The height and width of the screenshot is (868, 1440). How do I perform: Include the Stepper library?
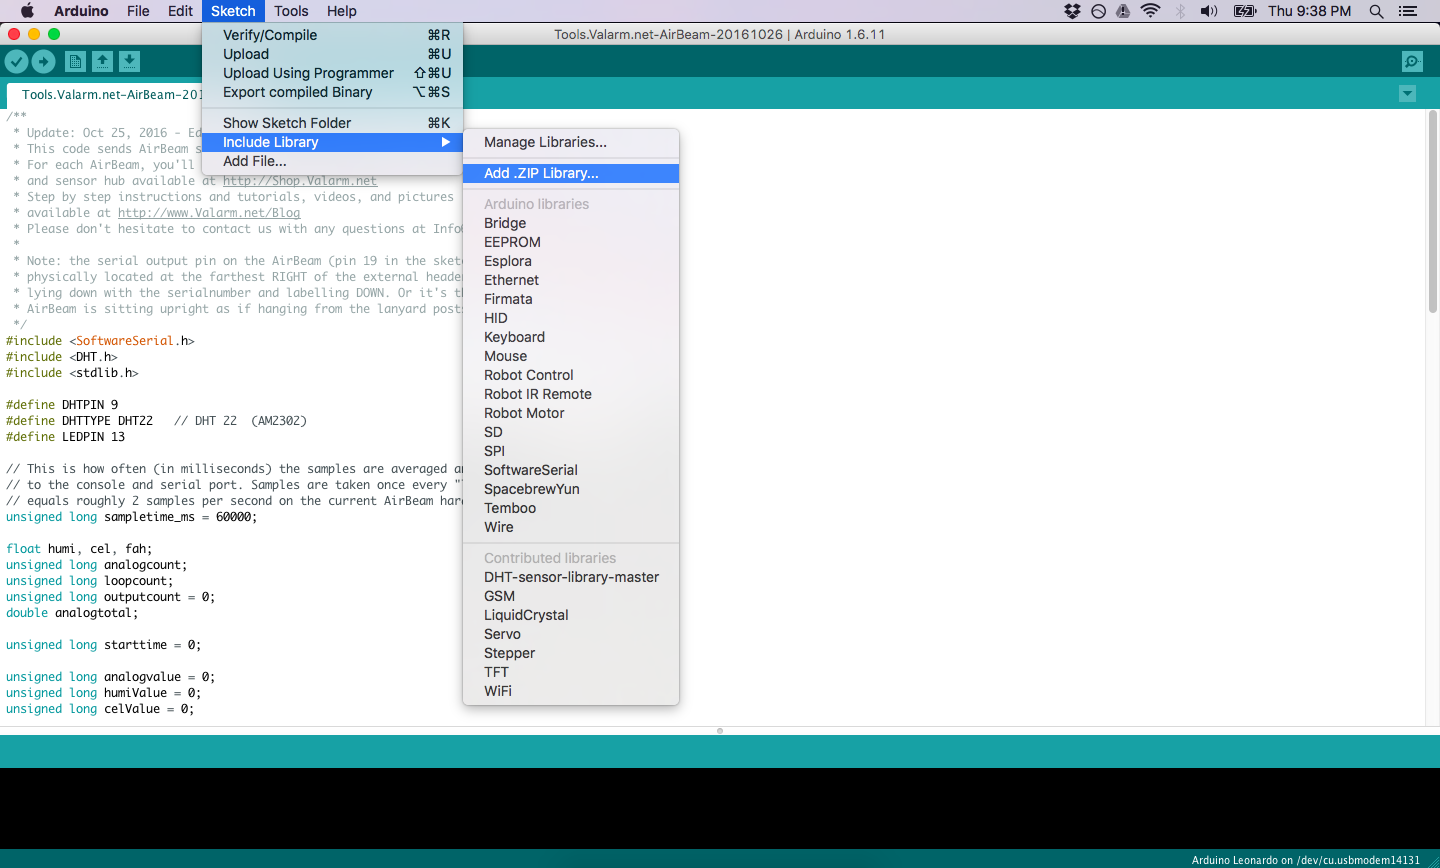571,653
